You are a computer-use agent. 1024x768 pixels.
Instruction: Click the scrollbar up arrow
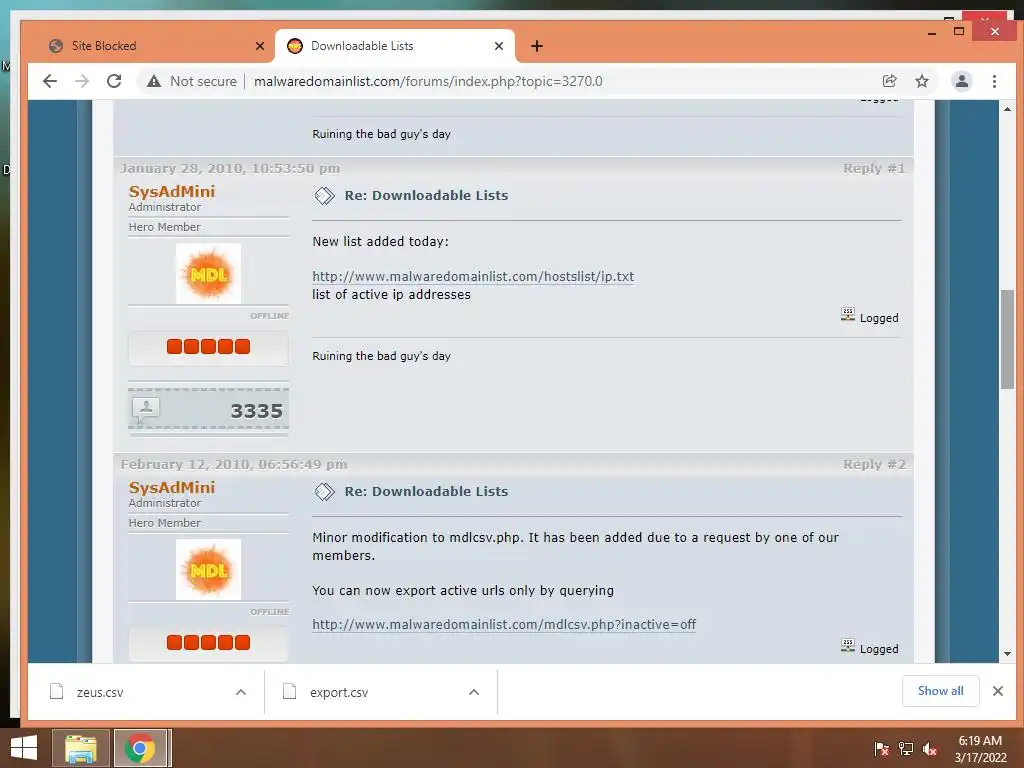click(x=1007, y=108)
